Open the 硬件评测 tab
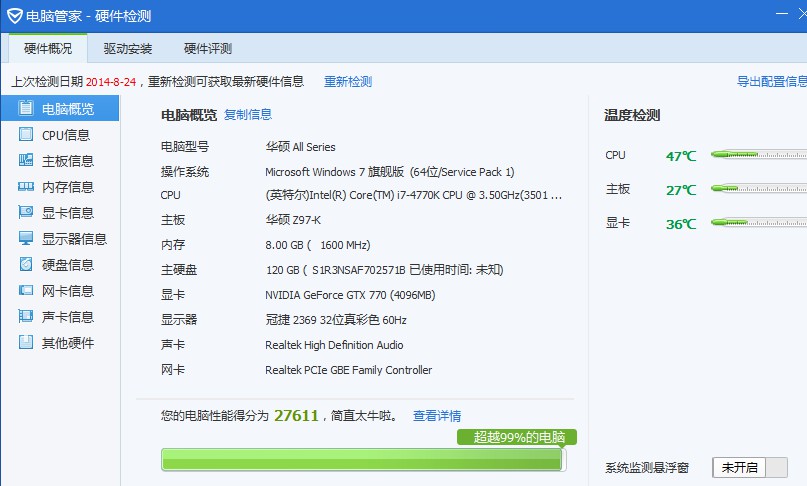The image size is (807, 486). coord(208,48)
